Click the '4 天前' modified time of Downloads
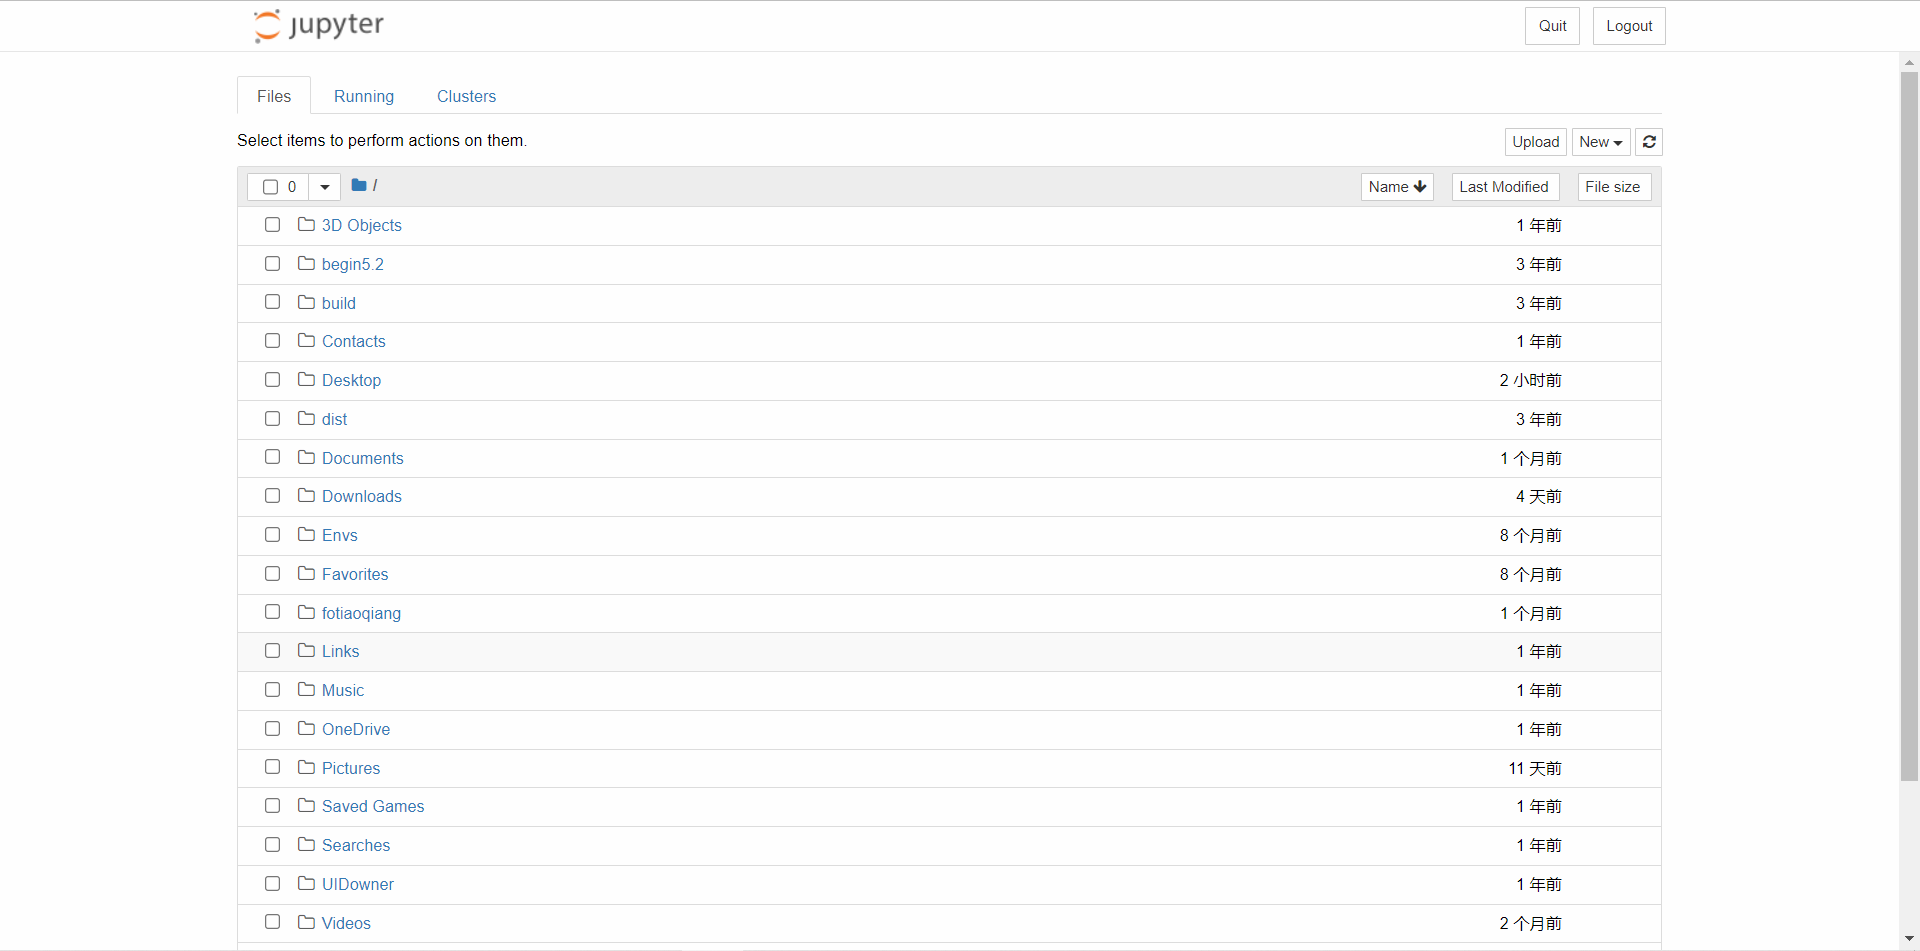Screen dimensions: 1920x951 (x=1538, y=497)
